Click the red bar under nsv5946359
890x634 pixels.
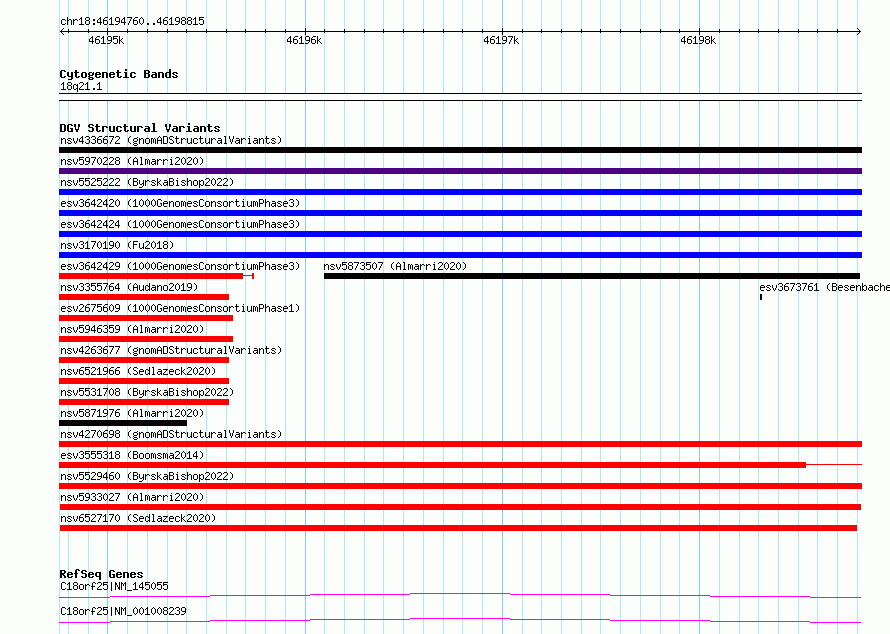pos(146,339)
